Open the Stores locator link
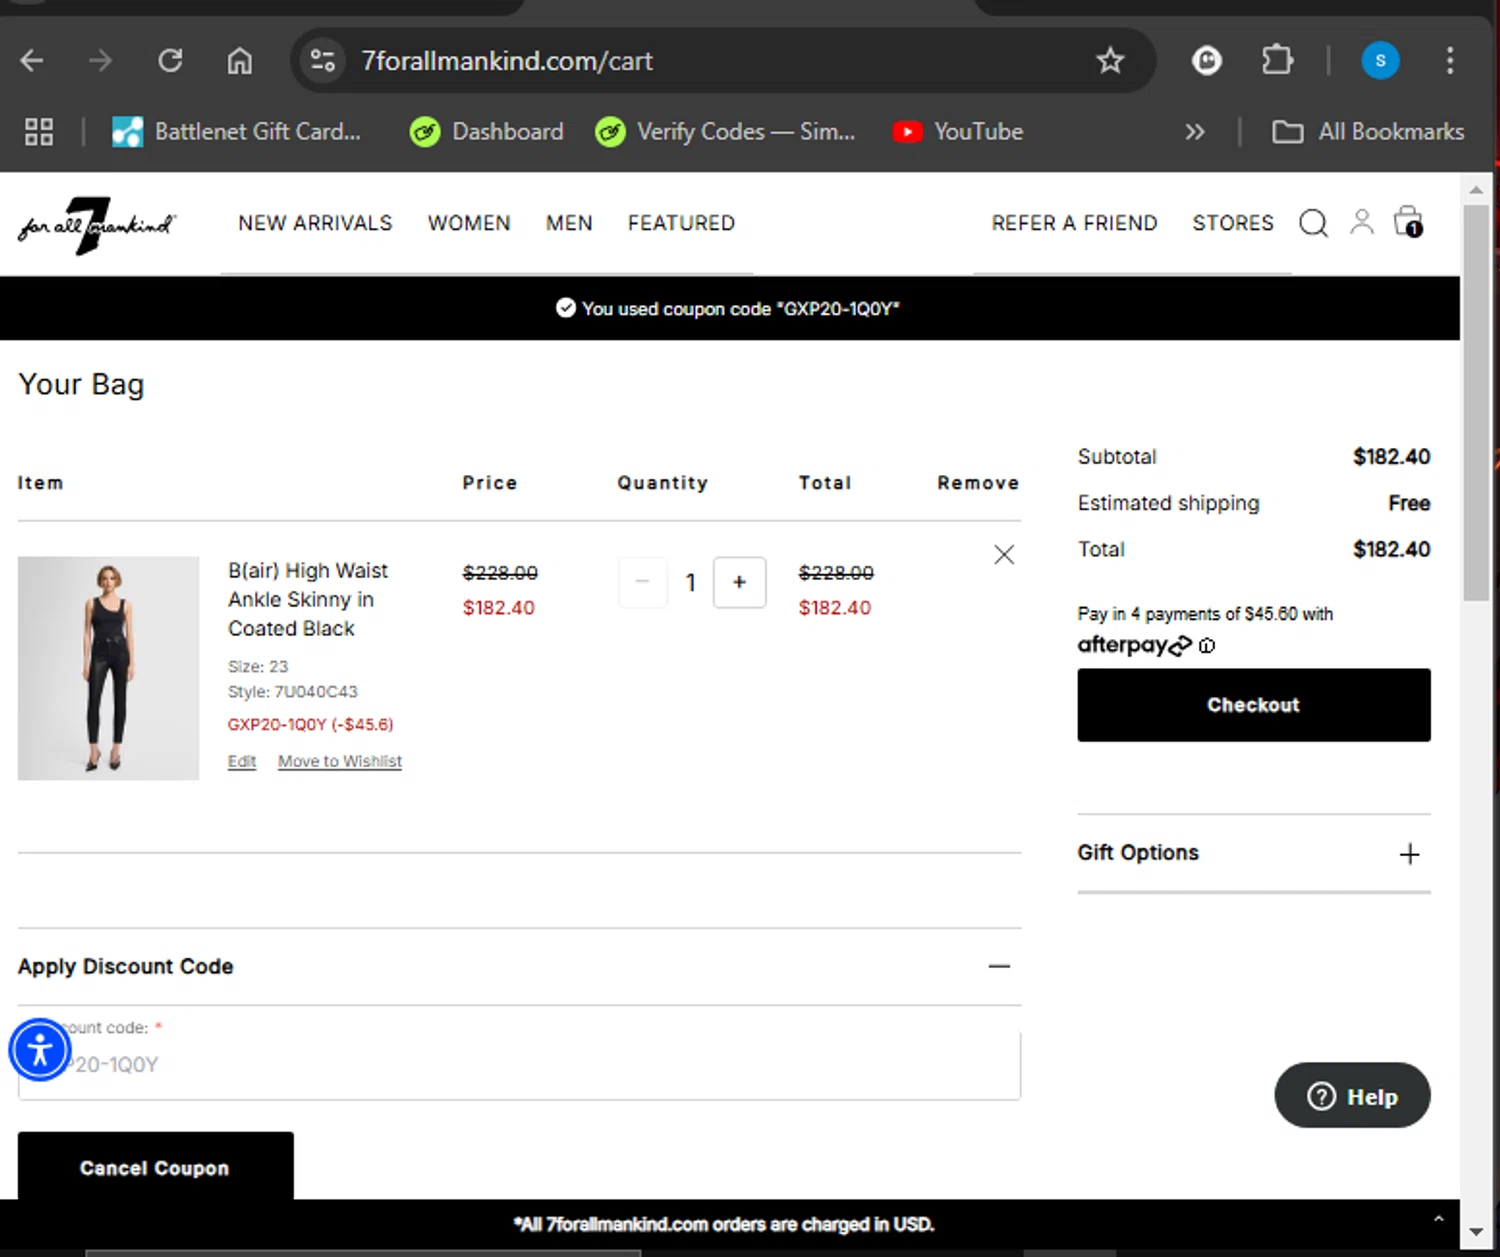1500x1257 pixels. tap(1233, 223)
